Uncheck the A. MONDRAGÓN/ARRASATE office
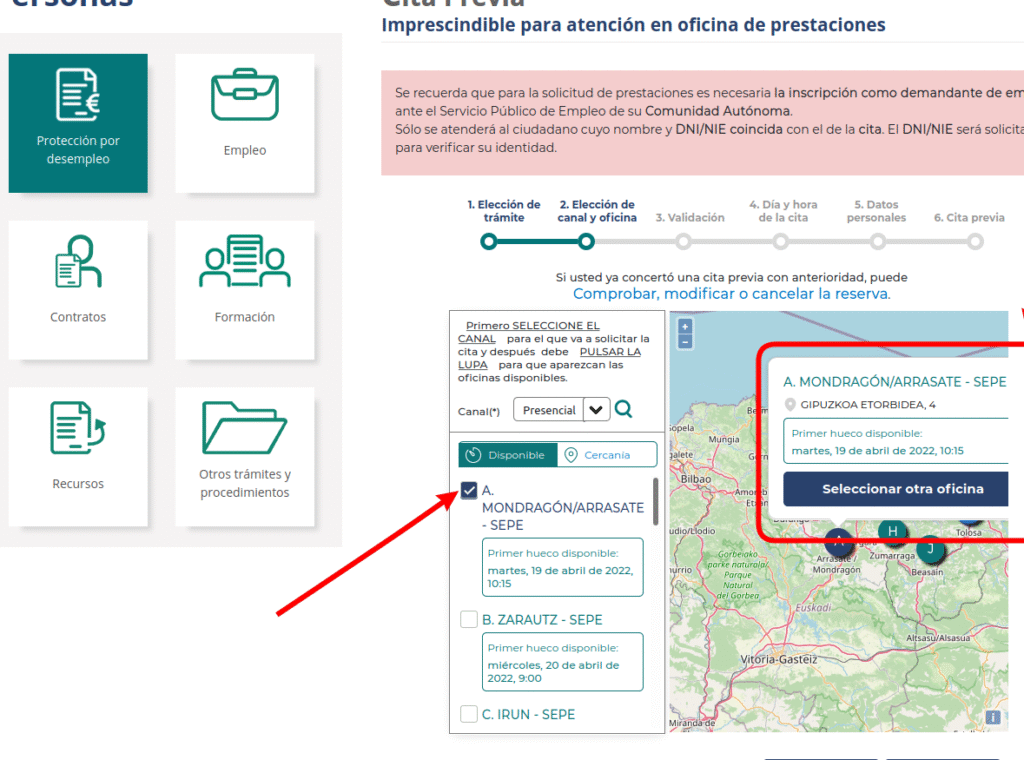1024x760 pixels. (x=469, y=490)
